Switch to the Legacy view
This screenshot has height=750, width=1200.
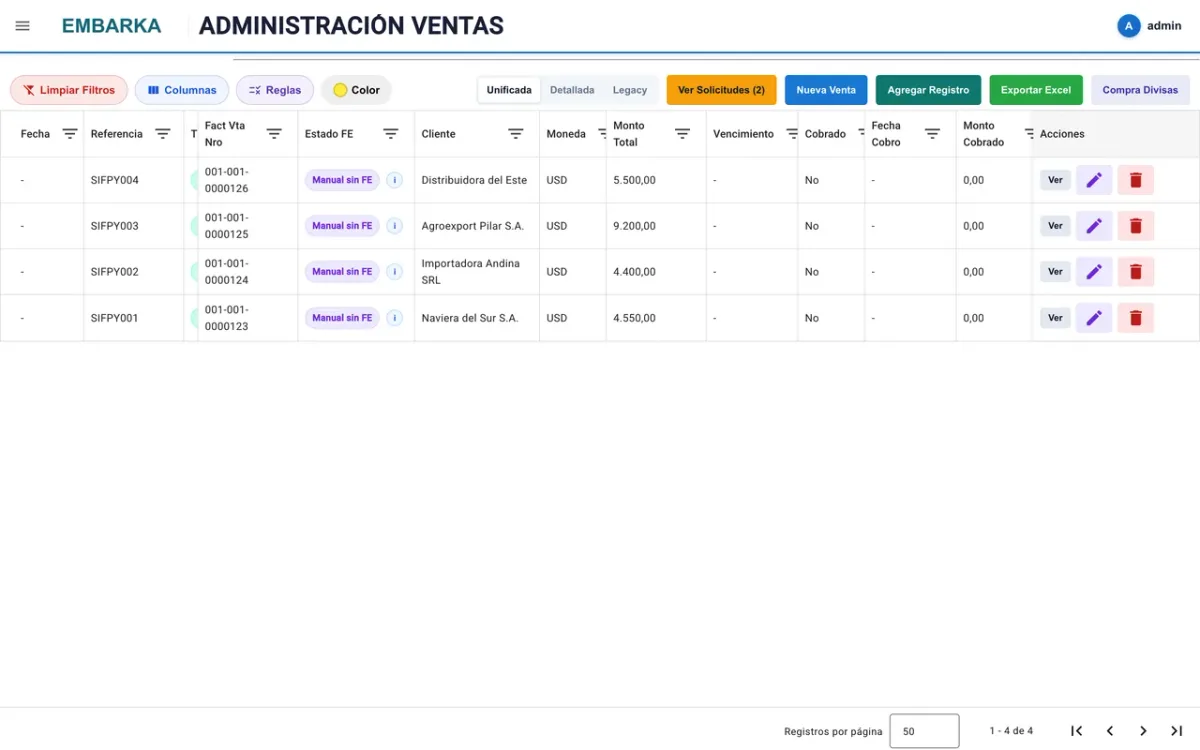[630, 90]
